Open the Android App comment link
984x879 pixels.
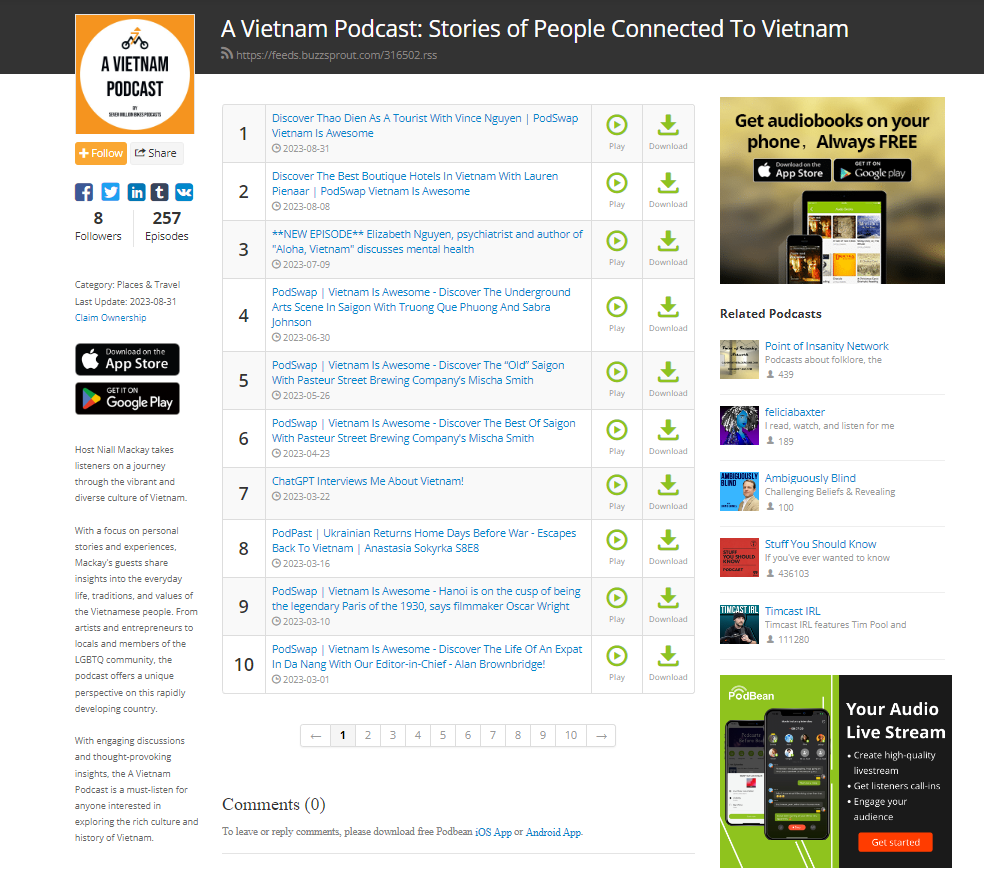[x=554, y=832]
